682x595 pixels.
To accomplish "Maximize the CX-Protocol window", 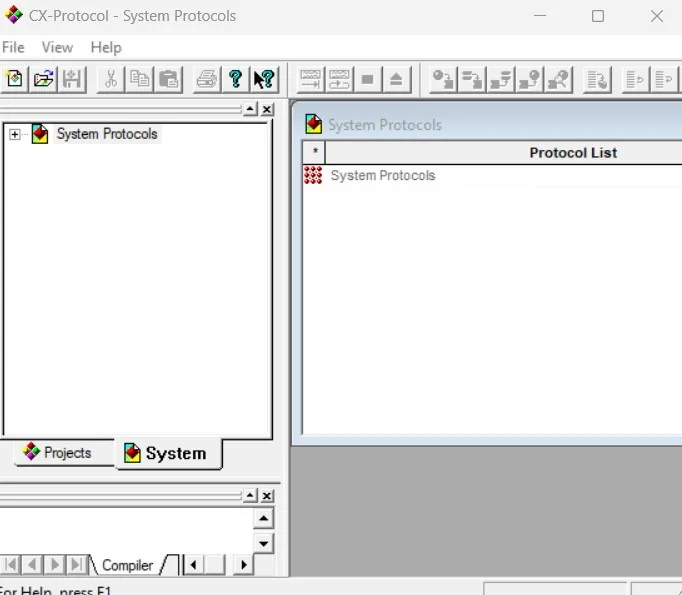I will [x=598, y=16].
